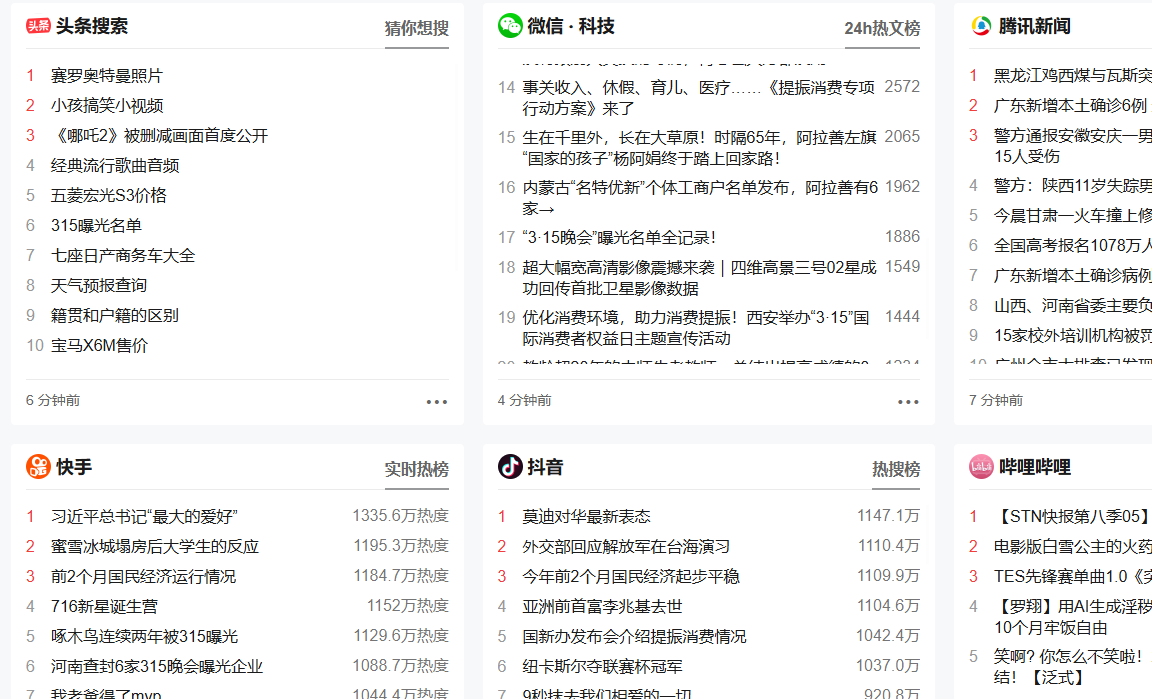The image size is (1152, 699).
Task: Open “3·15晚会”曝光名单全记录 article
Action: (x=619, y=238)
